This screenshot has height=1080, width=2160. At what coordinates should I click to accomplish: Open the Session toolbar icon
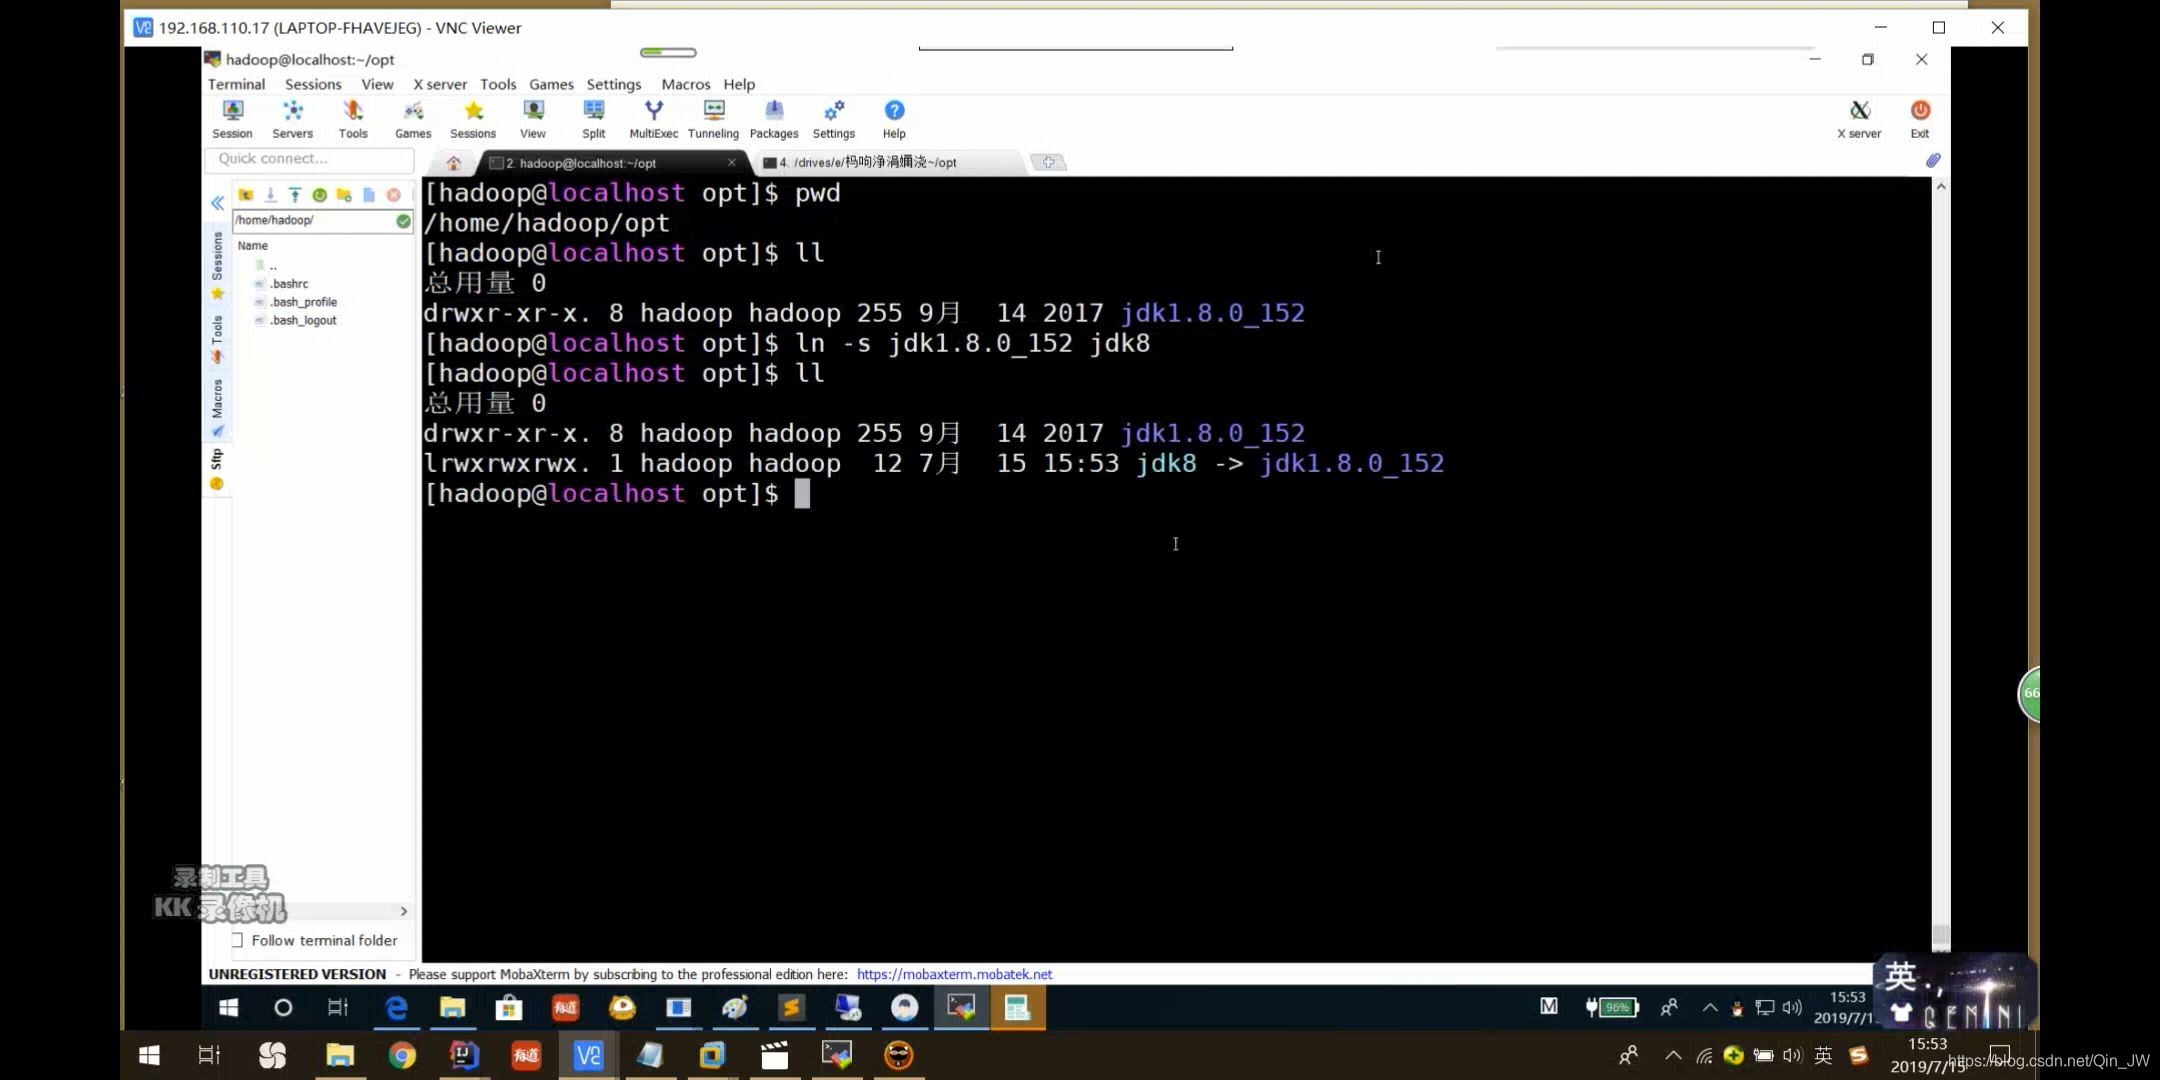[232, 118]
